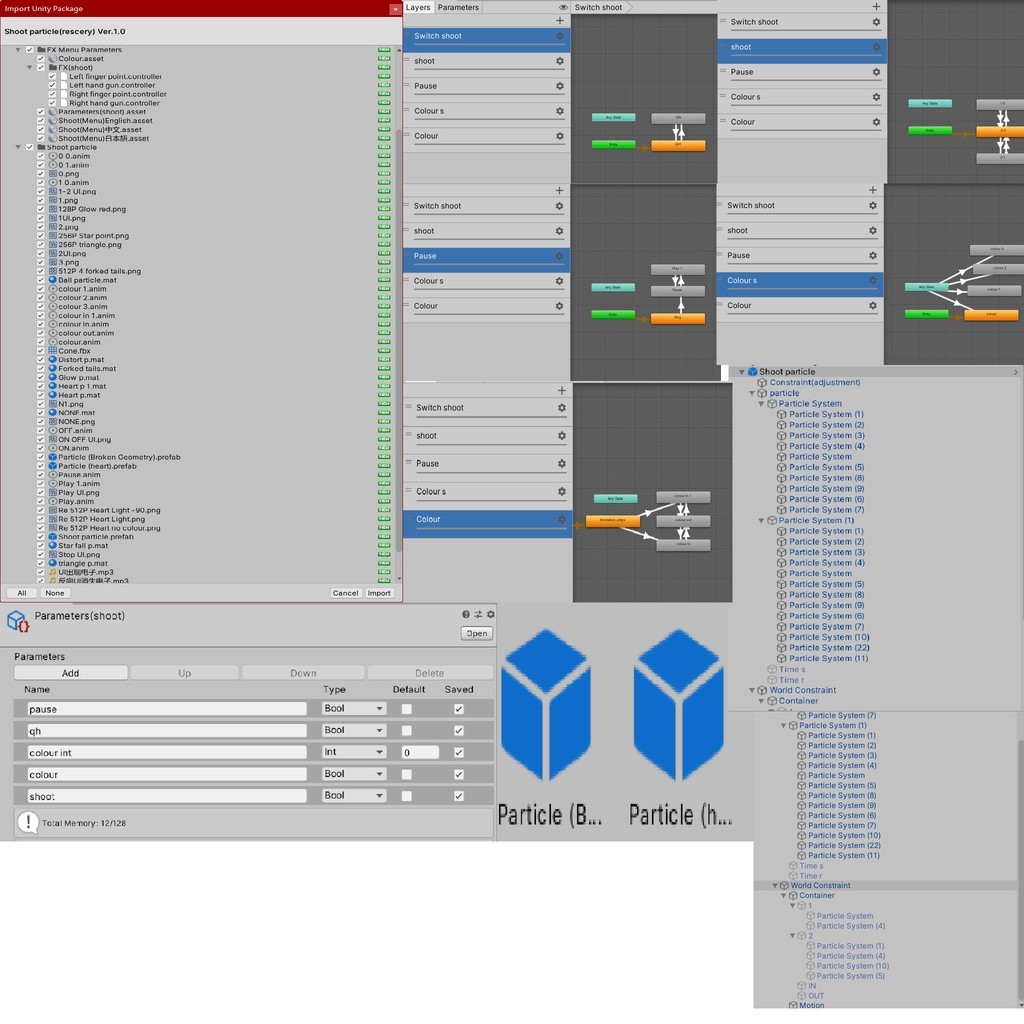Uncheck Cone.fbx in the import package list
Screen dimensions: 1024x1024
tap(42, 351)
